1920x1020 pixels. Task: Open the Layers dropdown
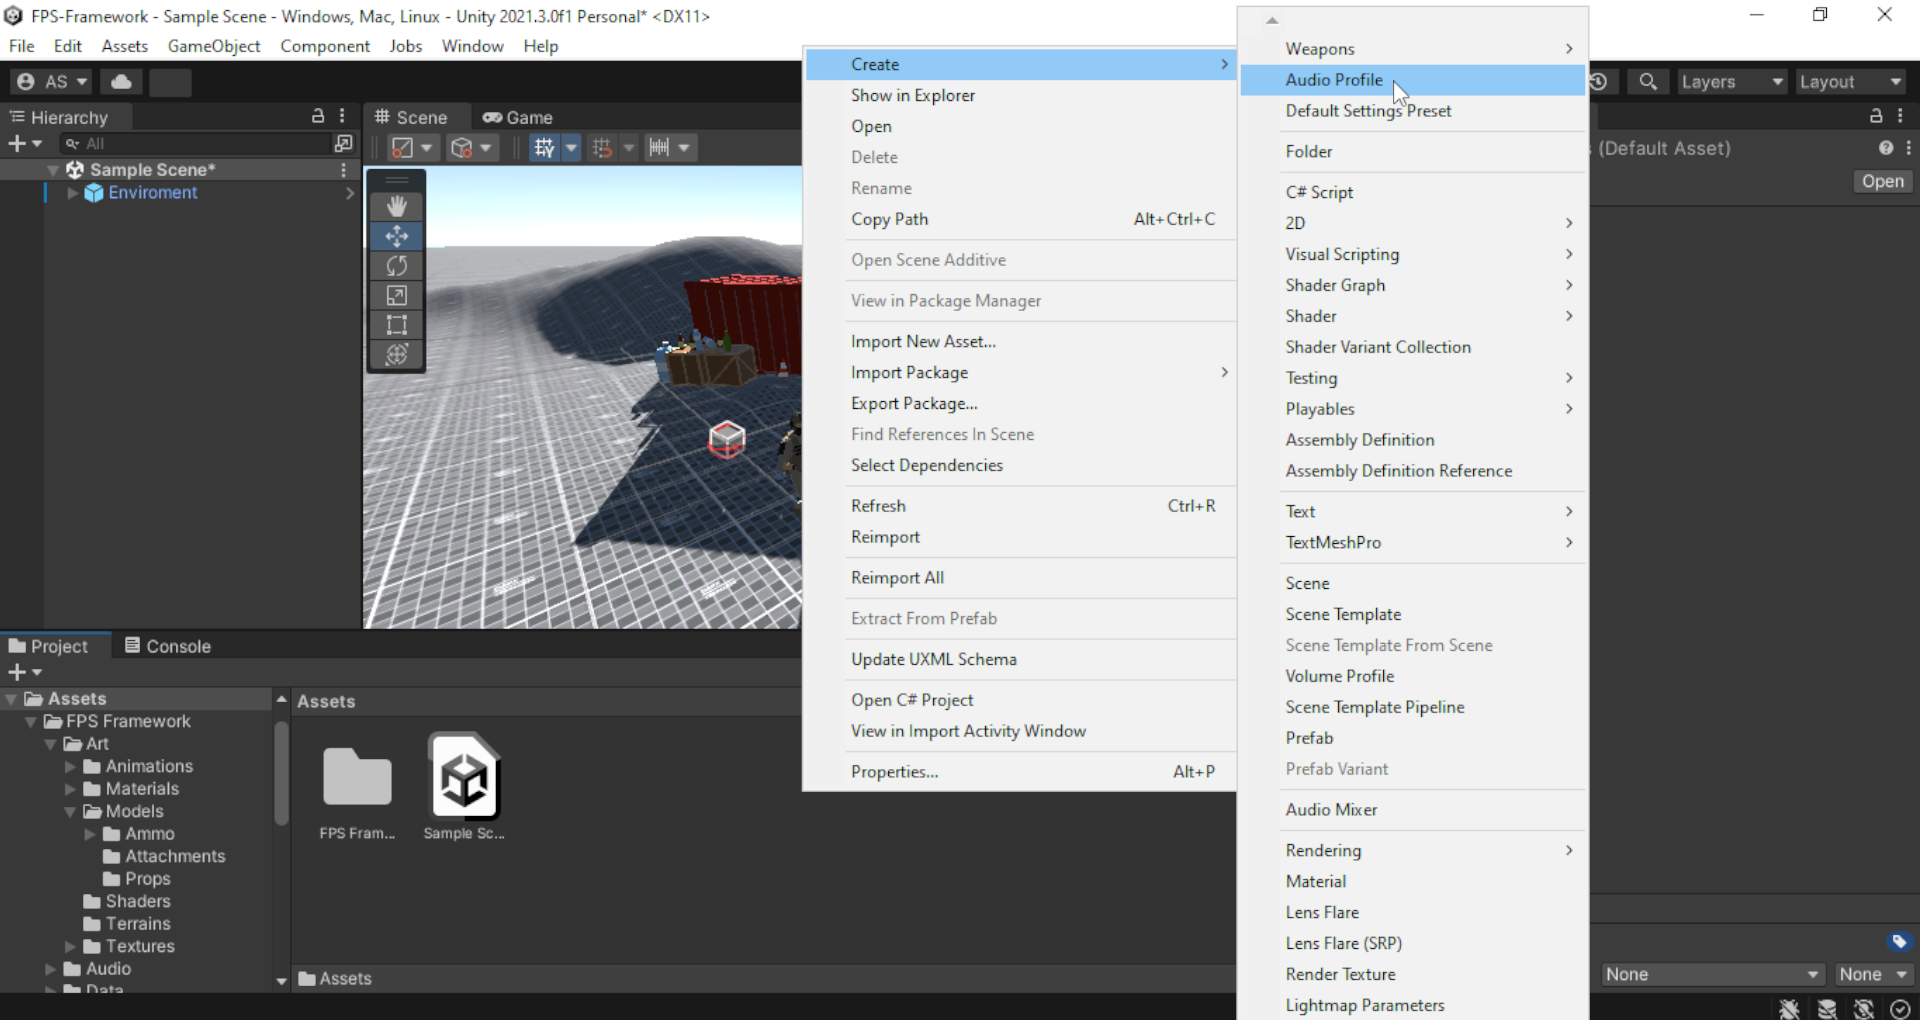click(x=1733, y=82)
